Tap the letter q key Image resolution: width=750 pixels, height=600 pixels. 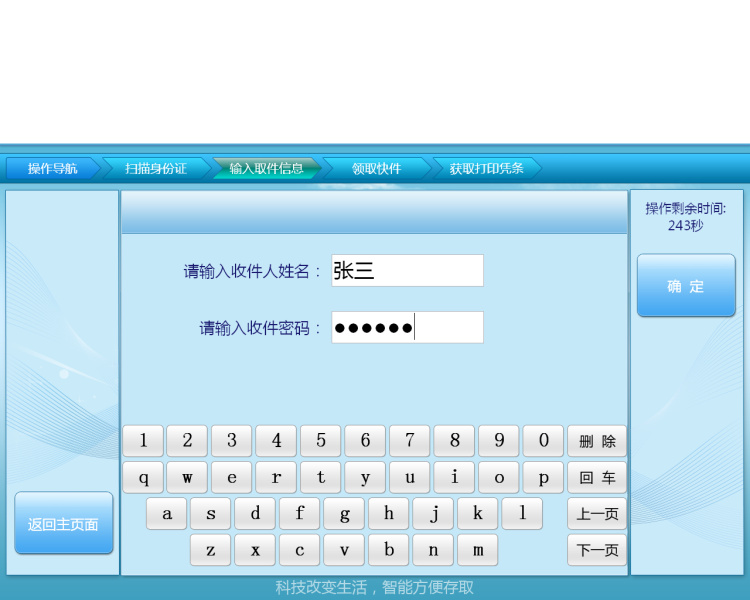click(x=143, y=478)
